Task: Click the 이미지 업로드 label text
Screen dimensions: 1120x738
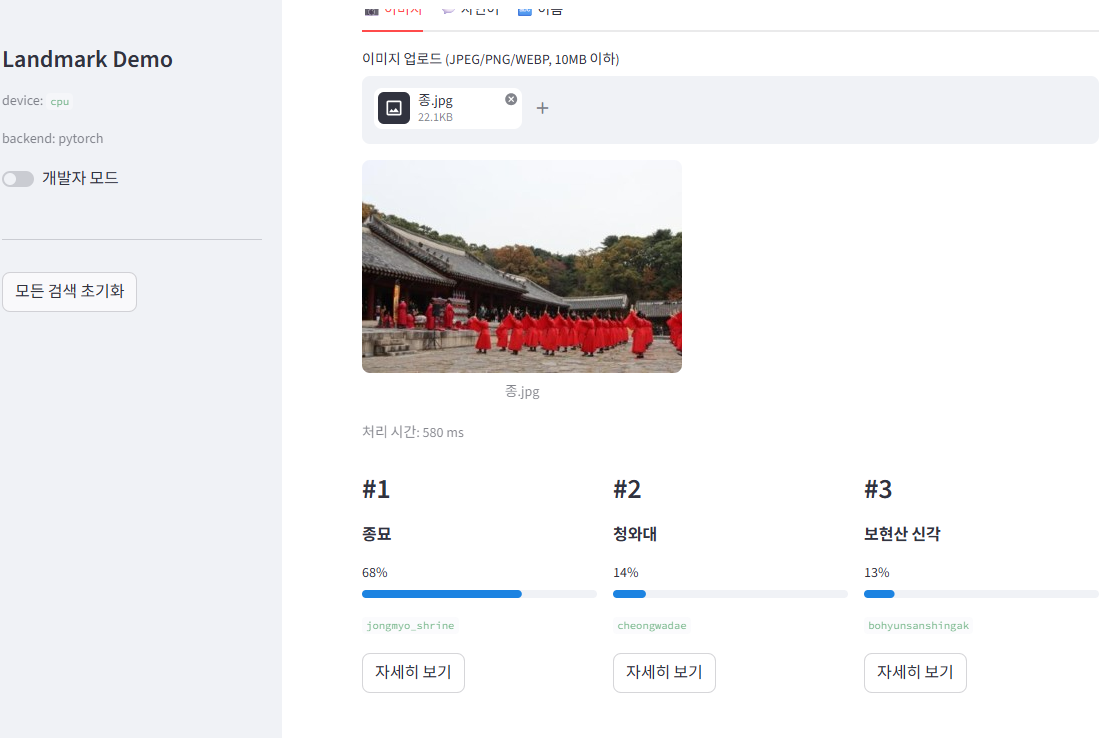Action: click(x=491, y=59)
